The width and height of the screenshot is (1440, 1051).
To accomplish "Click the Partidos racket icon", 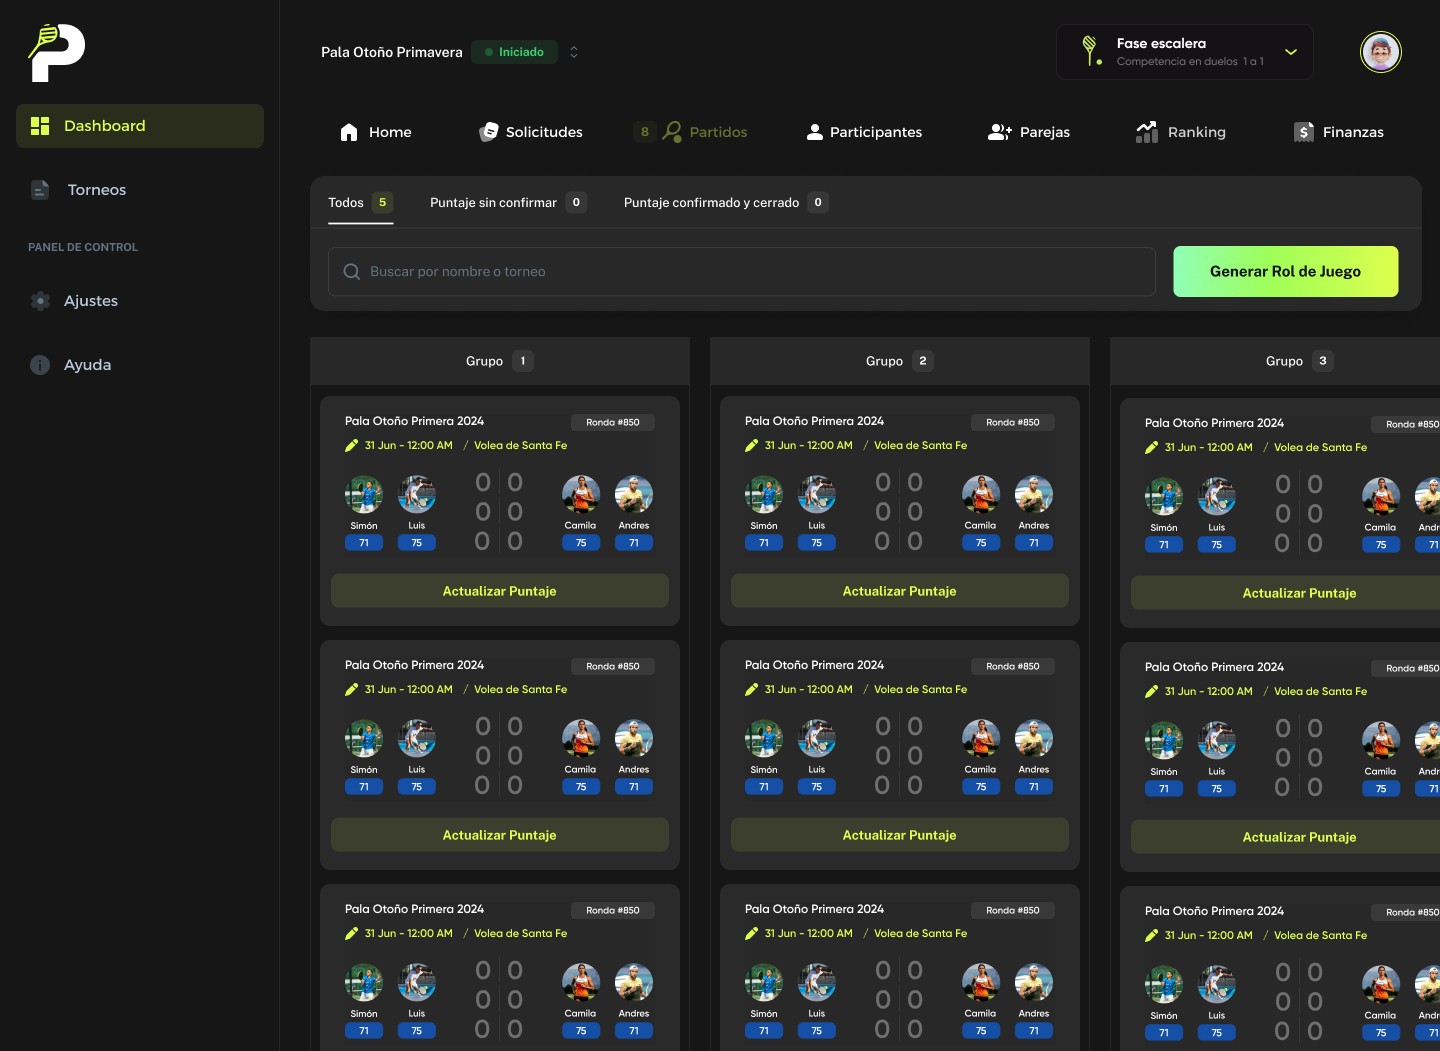I will click(672, 132).
